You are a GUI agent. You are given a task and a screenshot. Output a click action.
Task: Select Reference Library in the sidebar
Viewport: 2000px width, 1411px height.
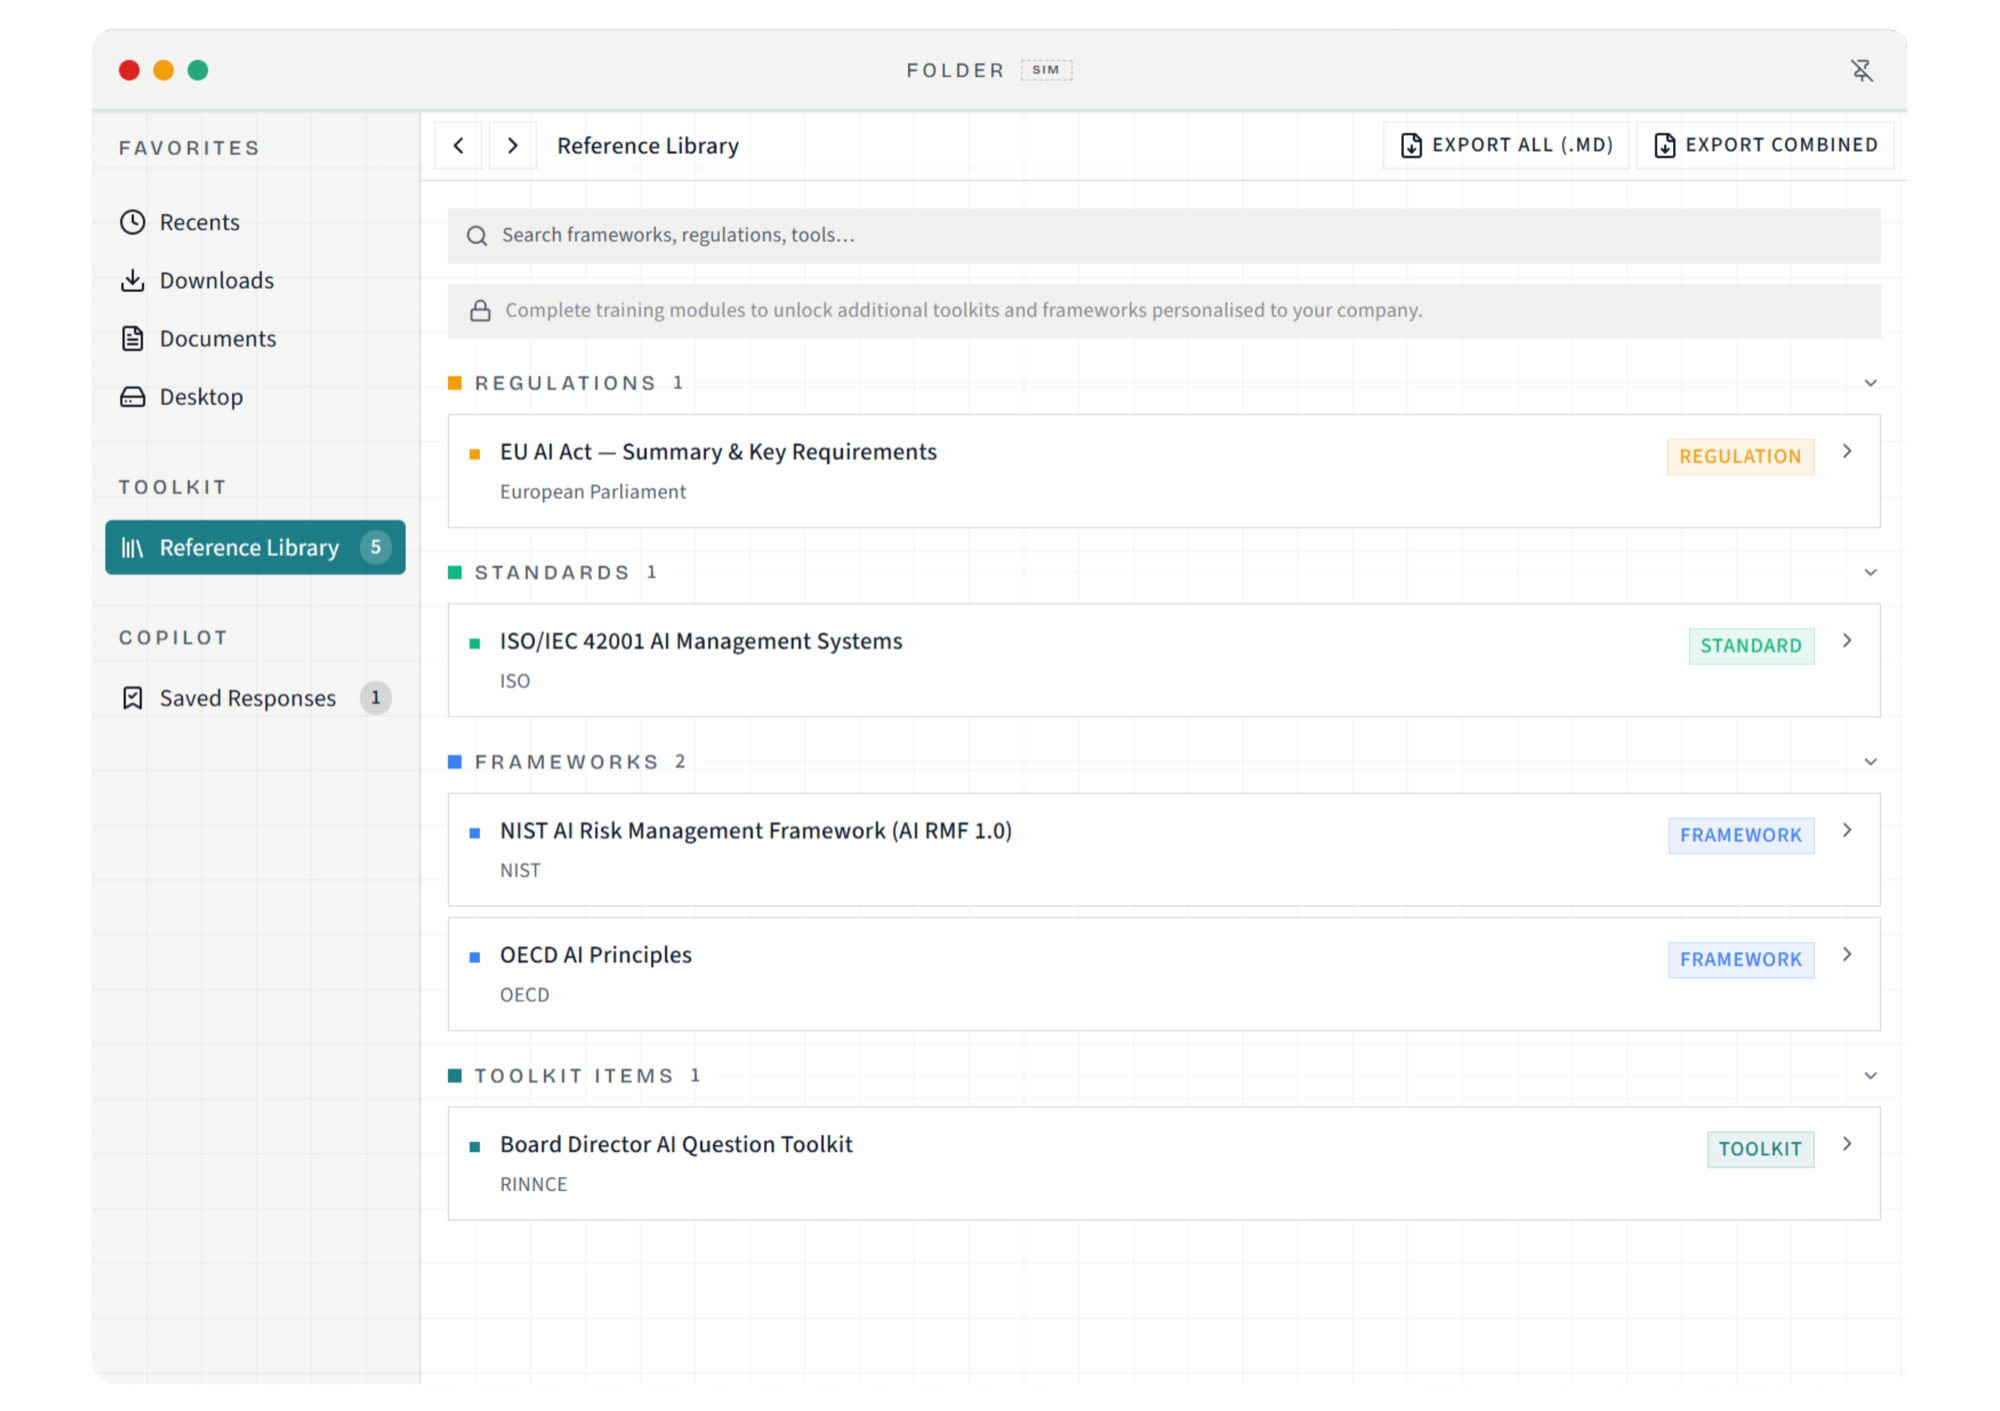point(255,547)
